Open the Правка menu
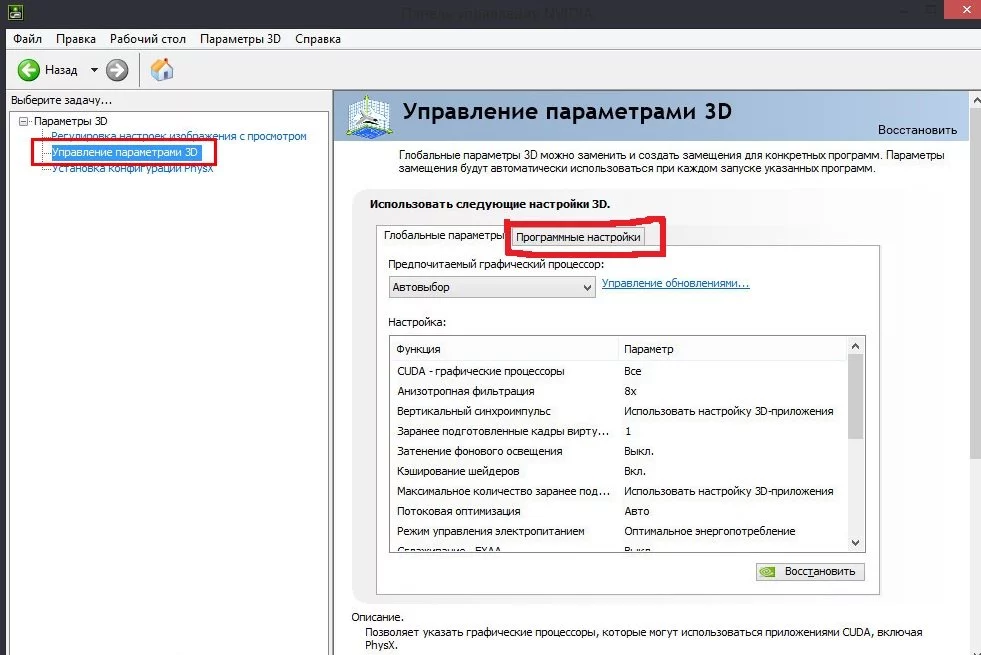Screen dimensions: 981x655 (x=76, y=39)
